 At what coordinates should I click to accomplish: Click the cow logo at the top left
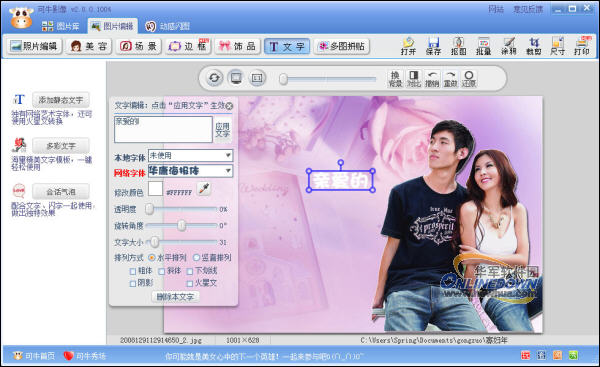coord(21,17)
